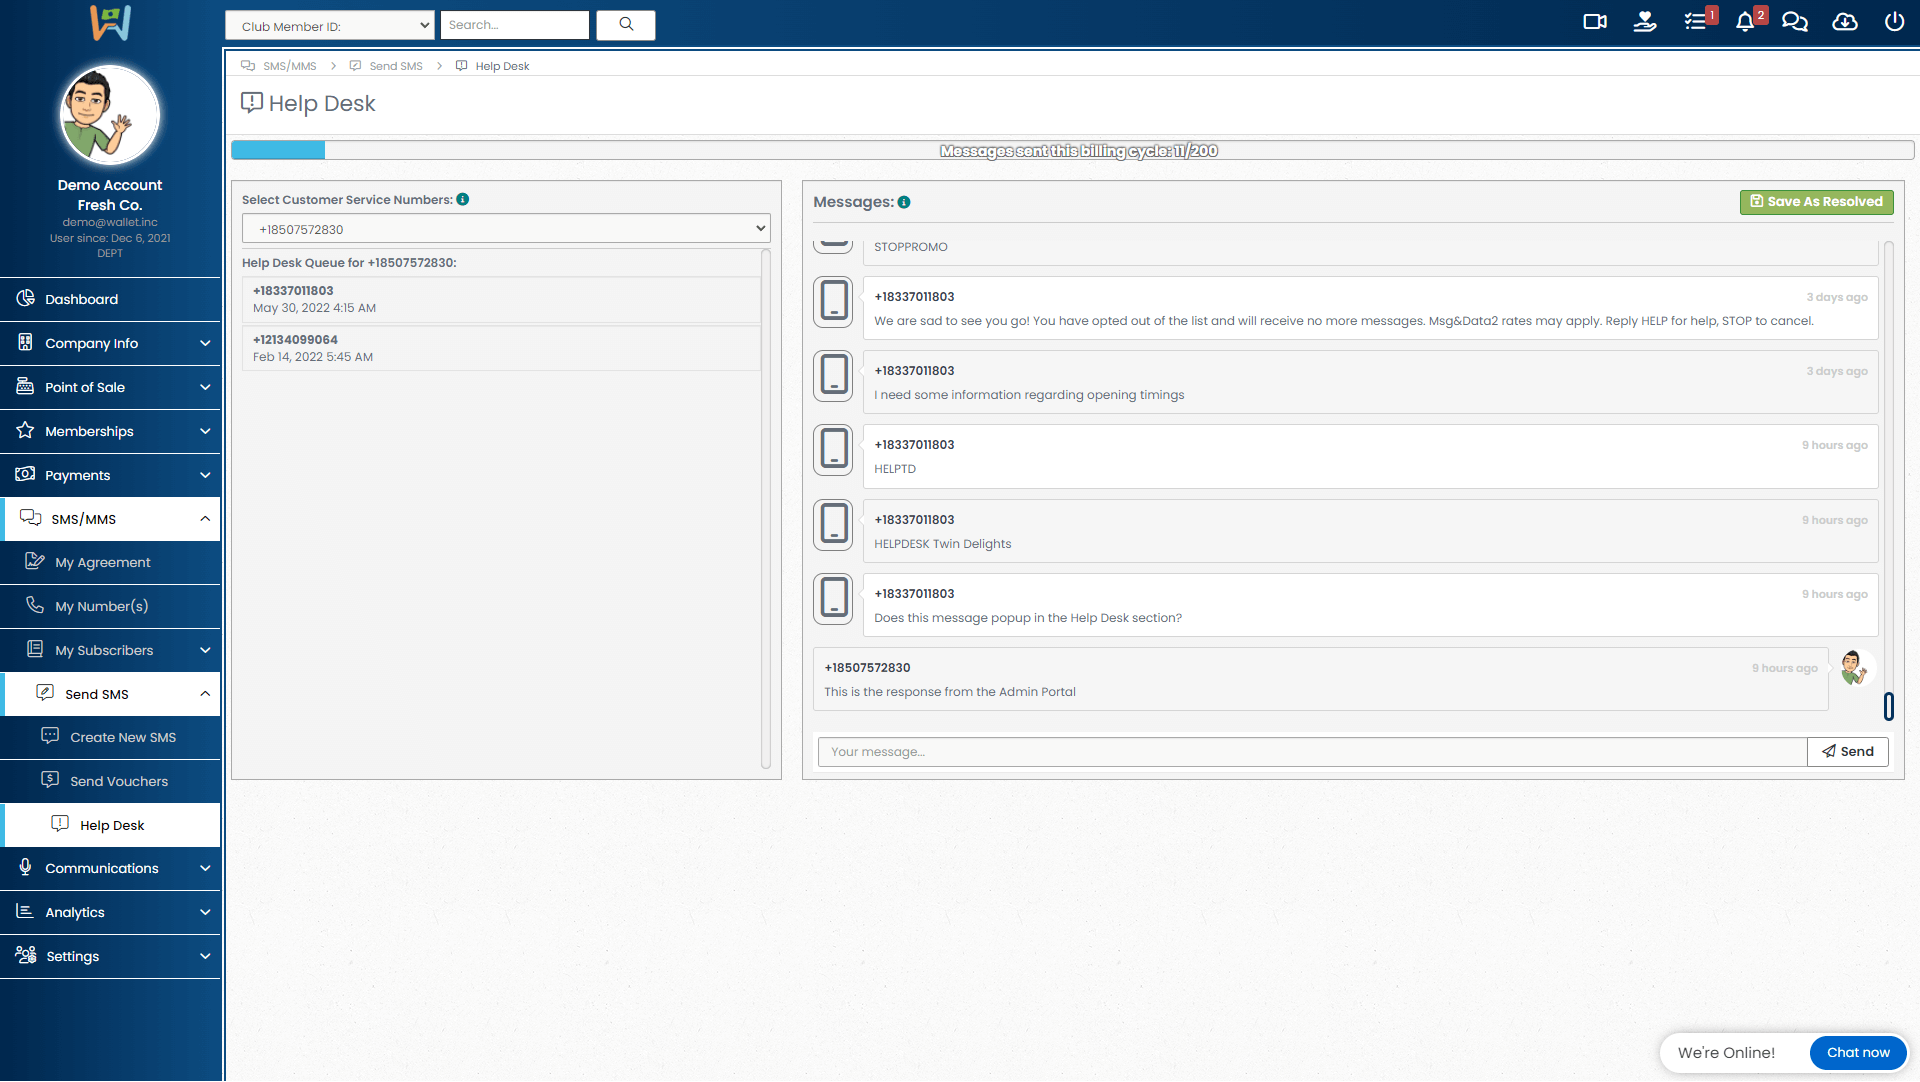This screenshot has height=1082, width=1920.
Task: Open the Club Member ID dropdown
Action: 330,26
